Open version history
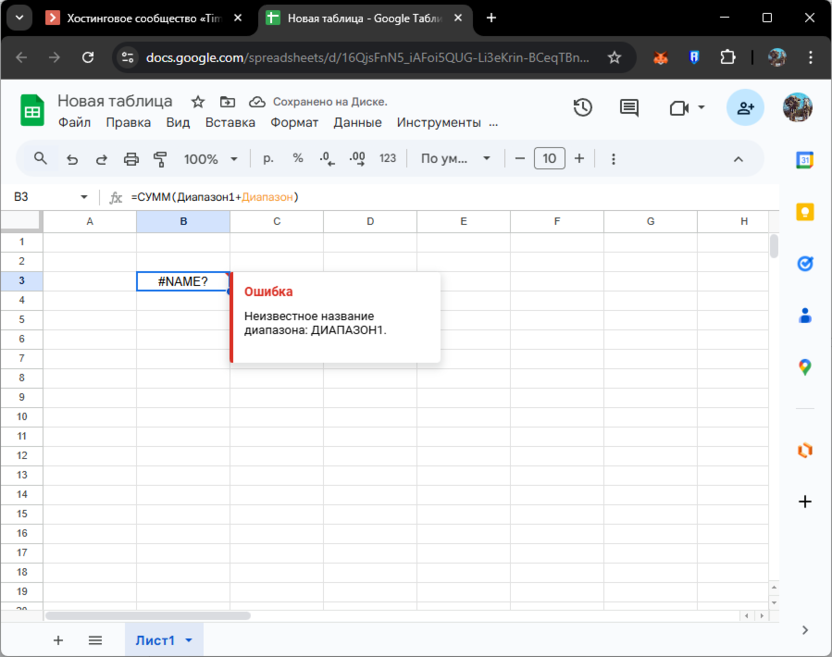Image resolution: width=832 pixels, height=657 pixels. (x=583, y=107)
